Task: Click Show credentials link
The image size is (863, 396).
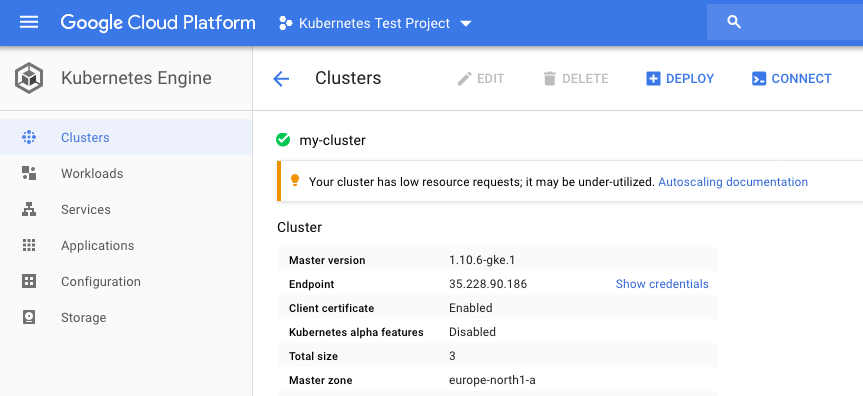Action: [662, 284]
